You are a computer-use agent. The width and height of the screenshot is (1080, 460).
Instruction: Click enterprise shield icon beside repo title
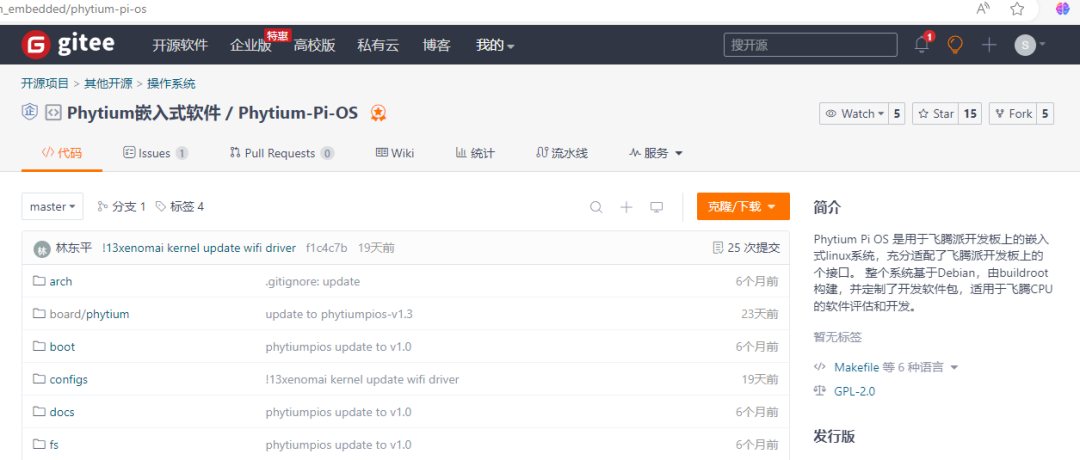click(x=30, y=113)
